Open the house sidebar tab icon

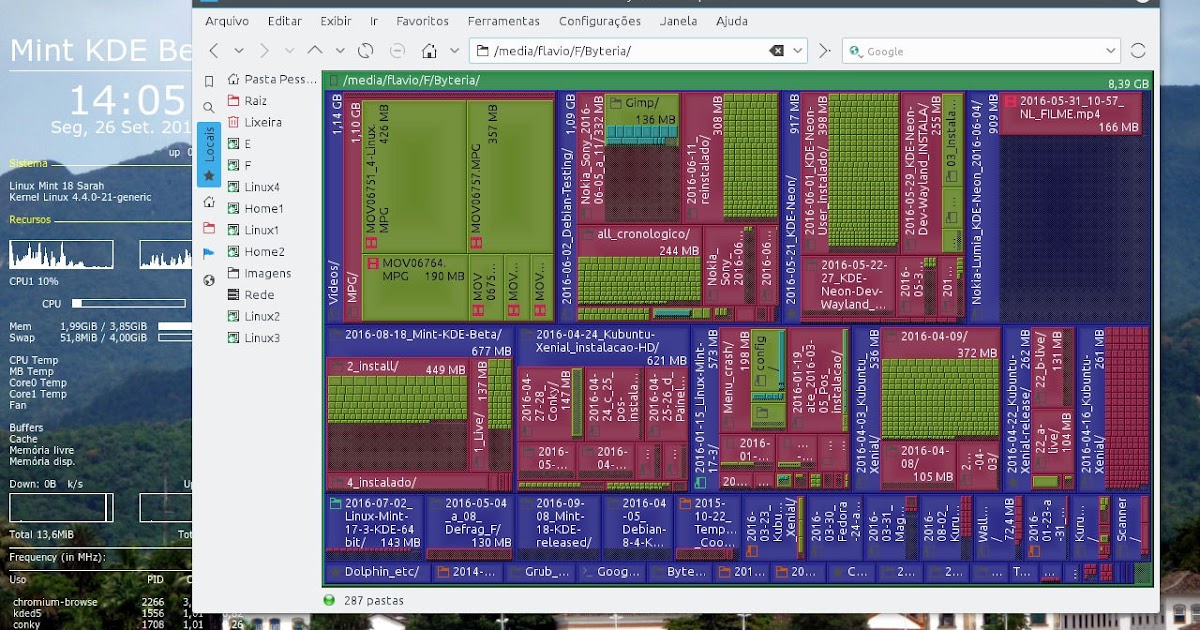click(x=209, y=202)
